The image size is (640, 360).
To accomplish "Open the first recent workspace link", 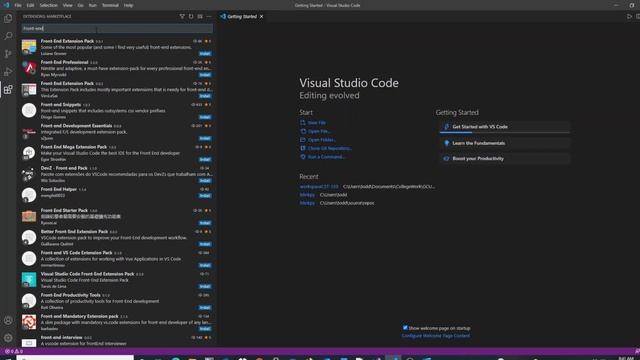I will 319,187.
